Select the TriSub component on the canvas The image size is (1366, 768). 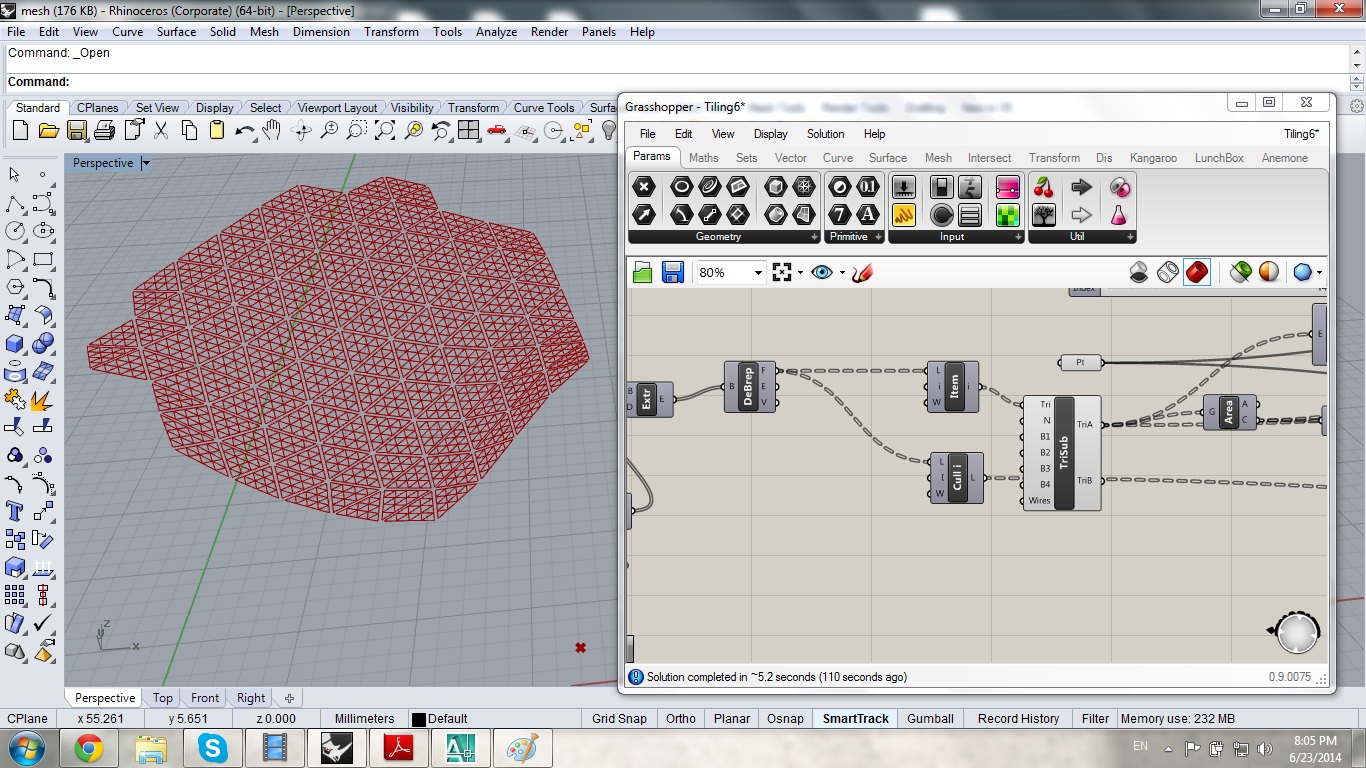tap(1063, 454)
